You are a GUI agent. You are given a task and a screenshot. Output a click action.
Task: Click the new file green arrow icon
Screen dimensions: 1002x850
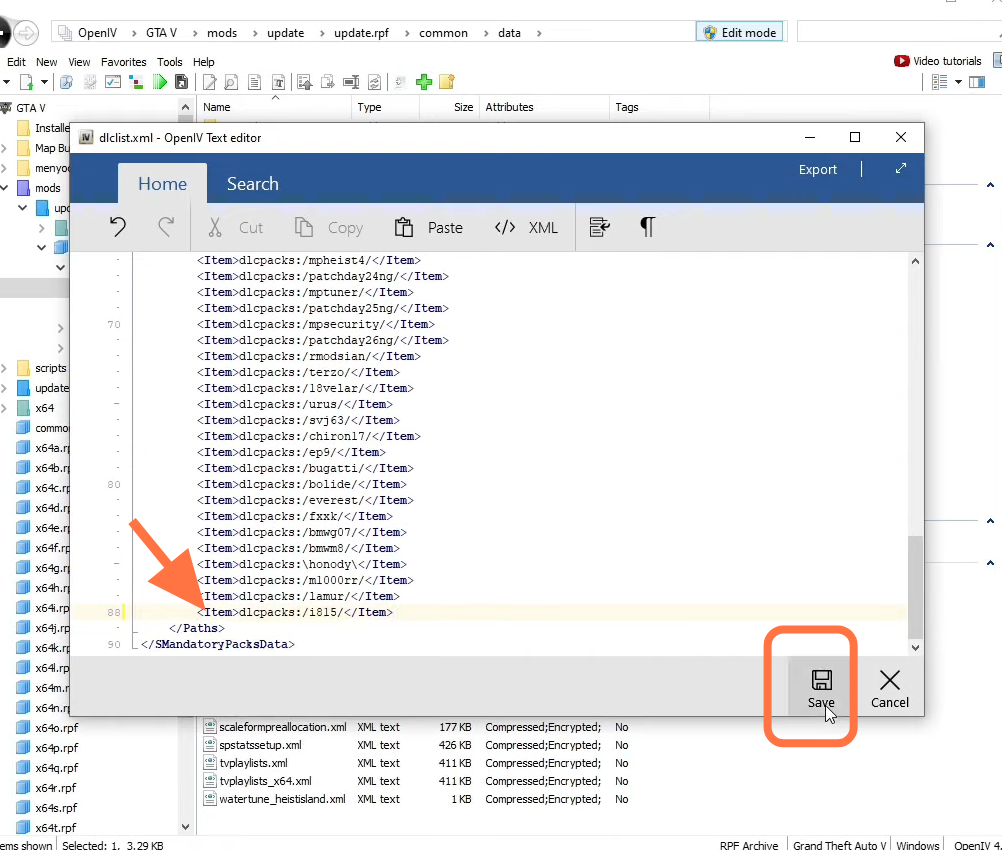pos(26,82)
